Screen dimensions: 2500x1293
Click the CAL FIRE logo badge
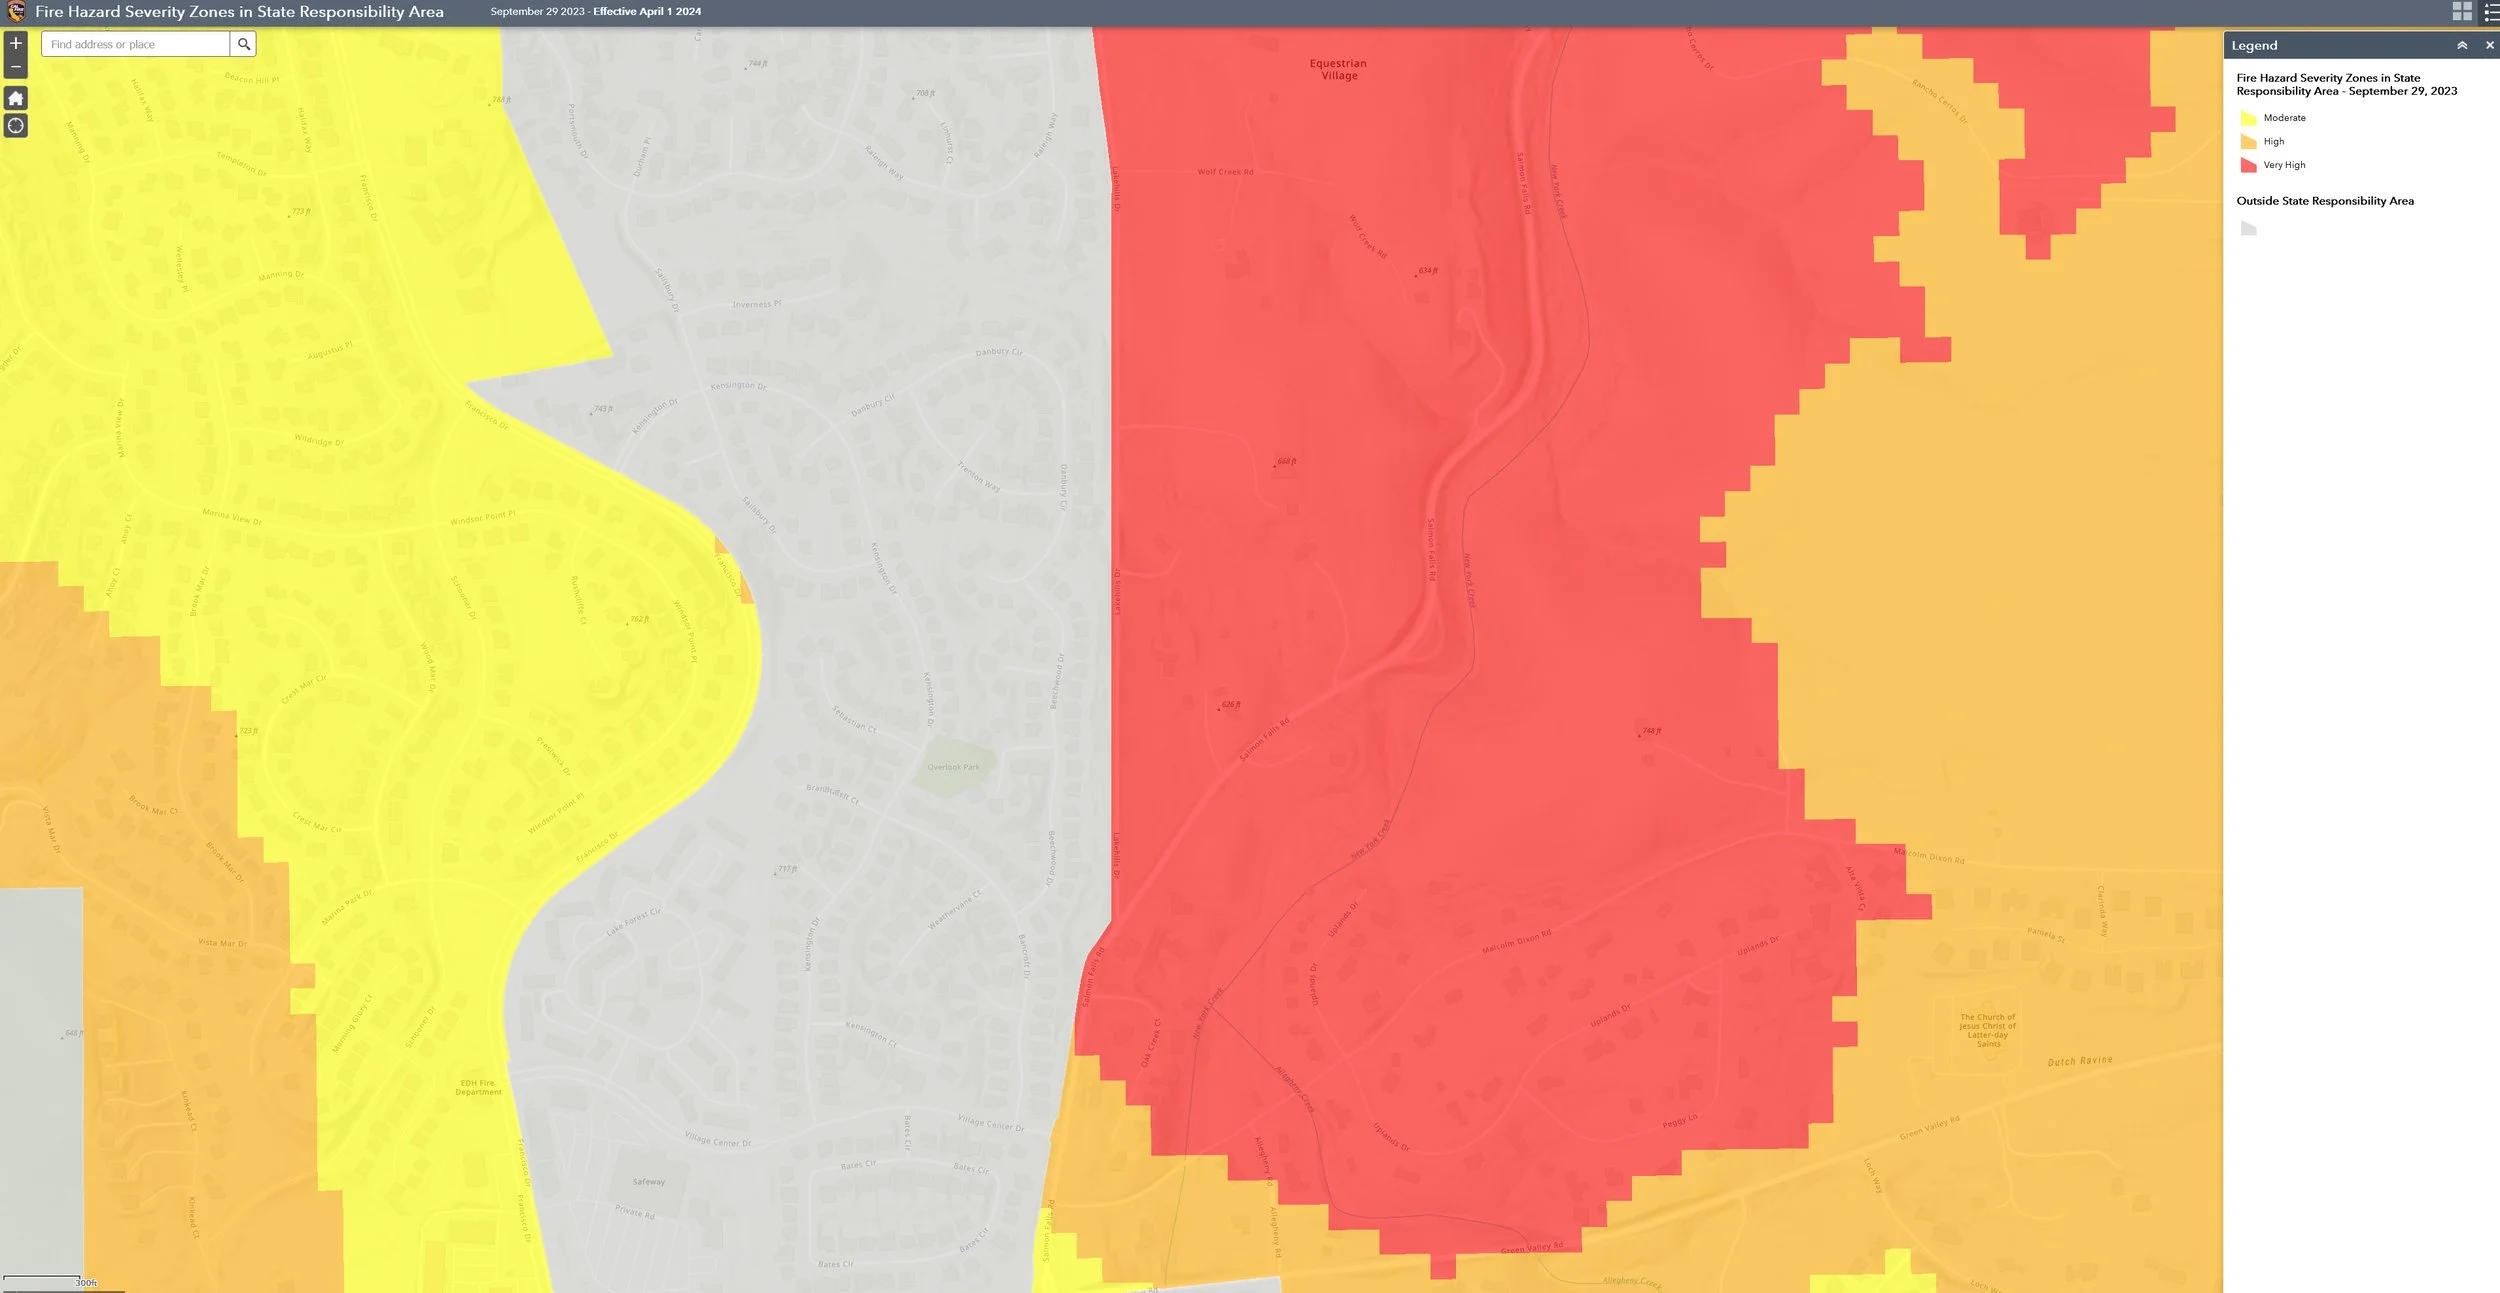coord(15,11)
